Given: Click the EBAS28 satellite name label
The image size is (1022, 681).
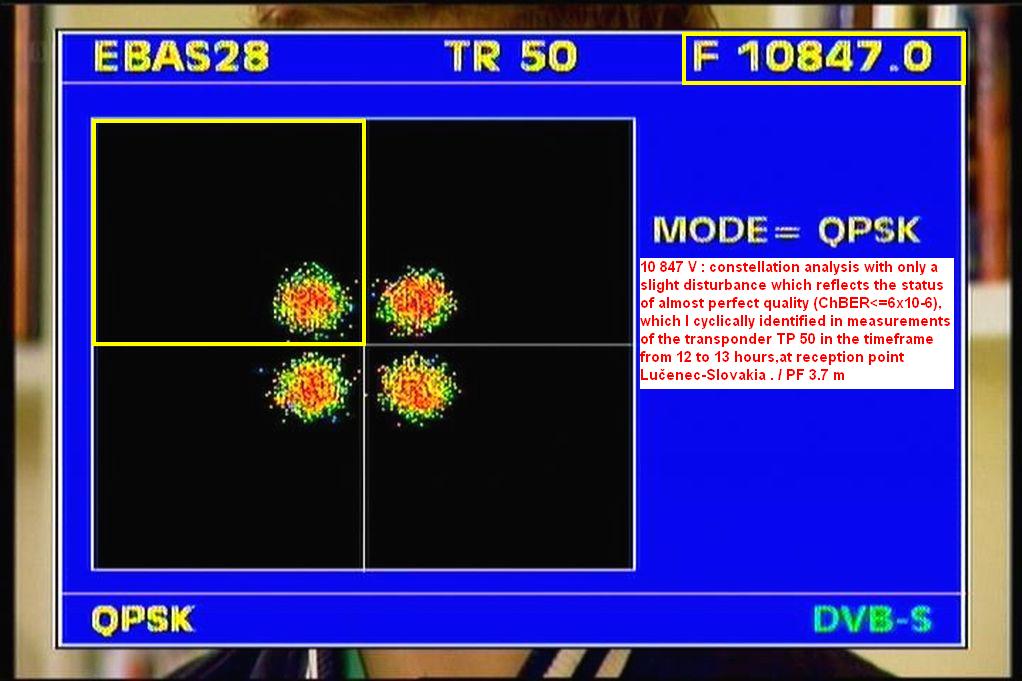Looking at the screenshot, I should tap(181, 56).
